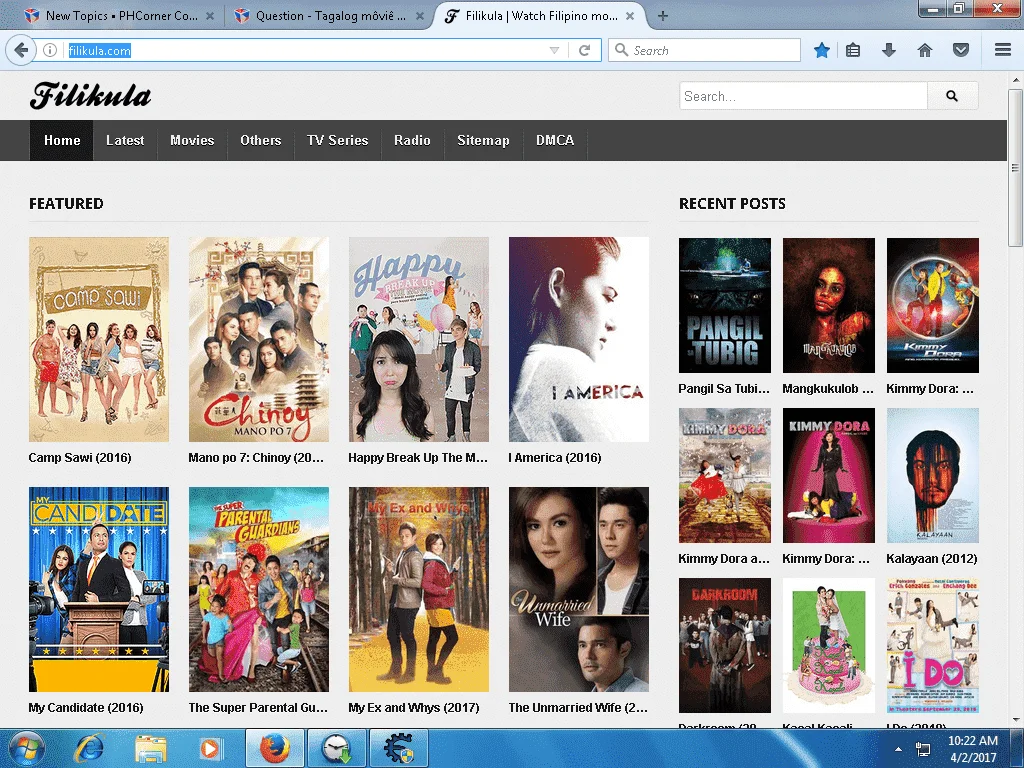This screenshot has height=768, width=1024.
Task: Click the page vertical scrollbar thumb
Action: (x=1016, y=168)
